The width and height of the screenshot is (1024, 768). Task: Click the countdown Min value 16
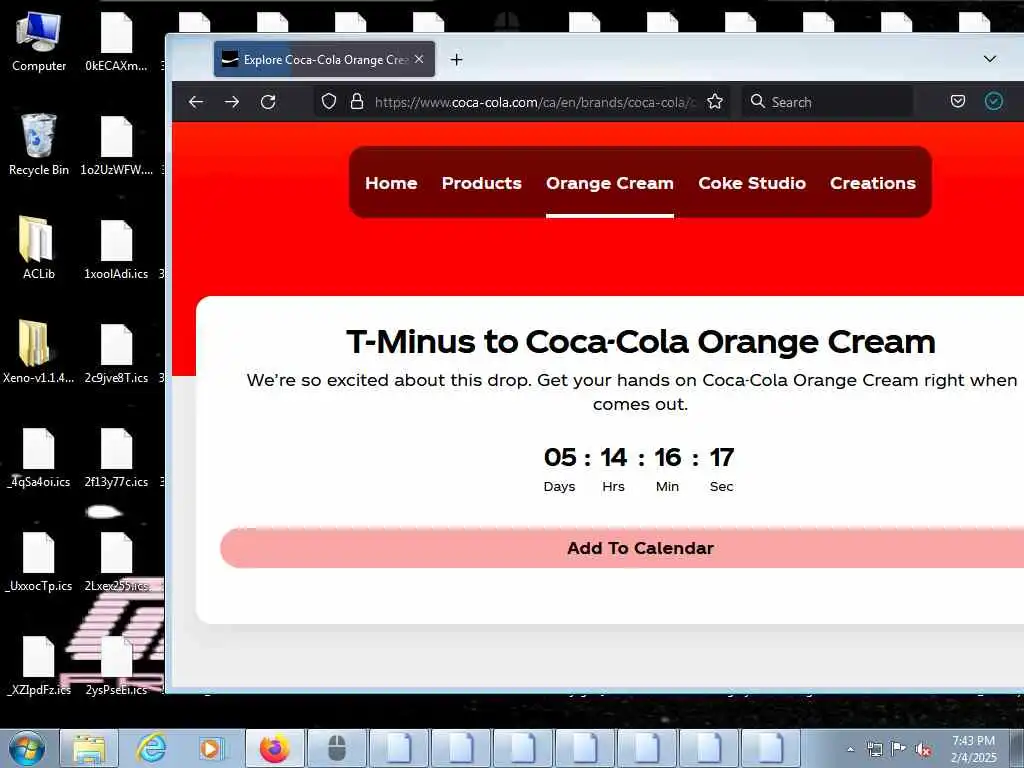tap(667, 457)
